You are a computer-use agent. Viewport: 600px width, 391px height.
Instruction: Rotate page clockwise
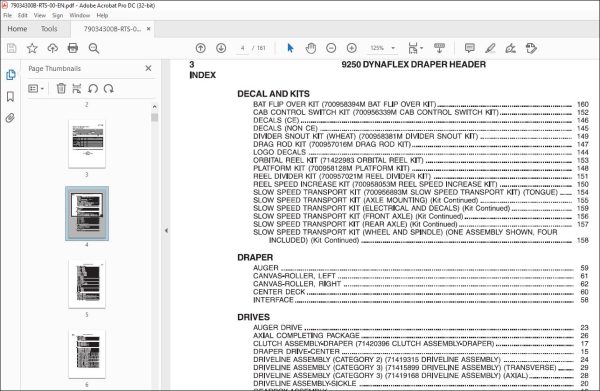(109, 89)
